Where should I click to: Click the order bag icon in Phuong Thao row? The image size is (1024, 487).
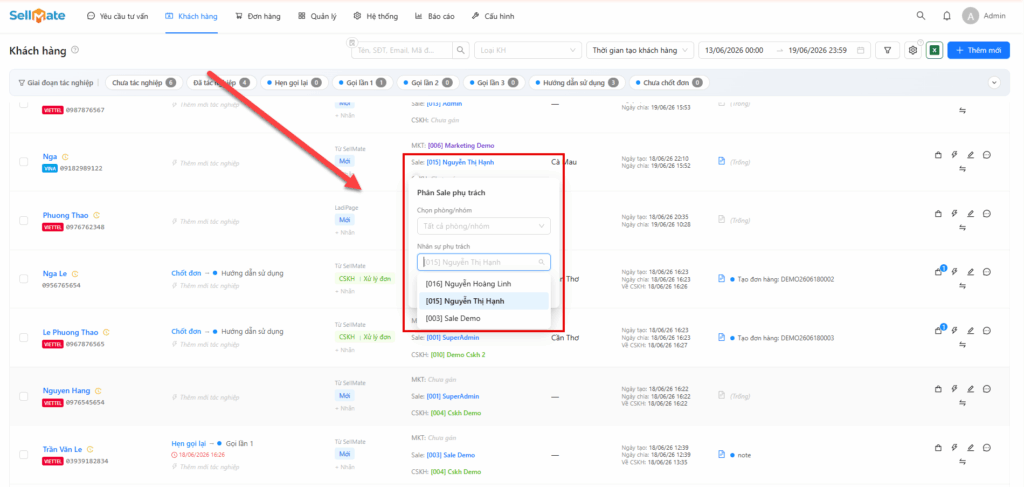(x=938, y=213)
